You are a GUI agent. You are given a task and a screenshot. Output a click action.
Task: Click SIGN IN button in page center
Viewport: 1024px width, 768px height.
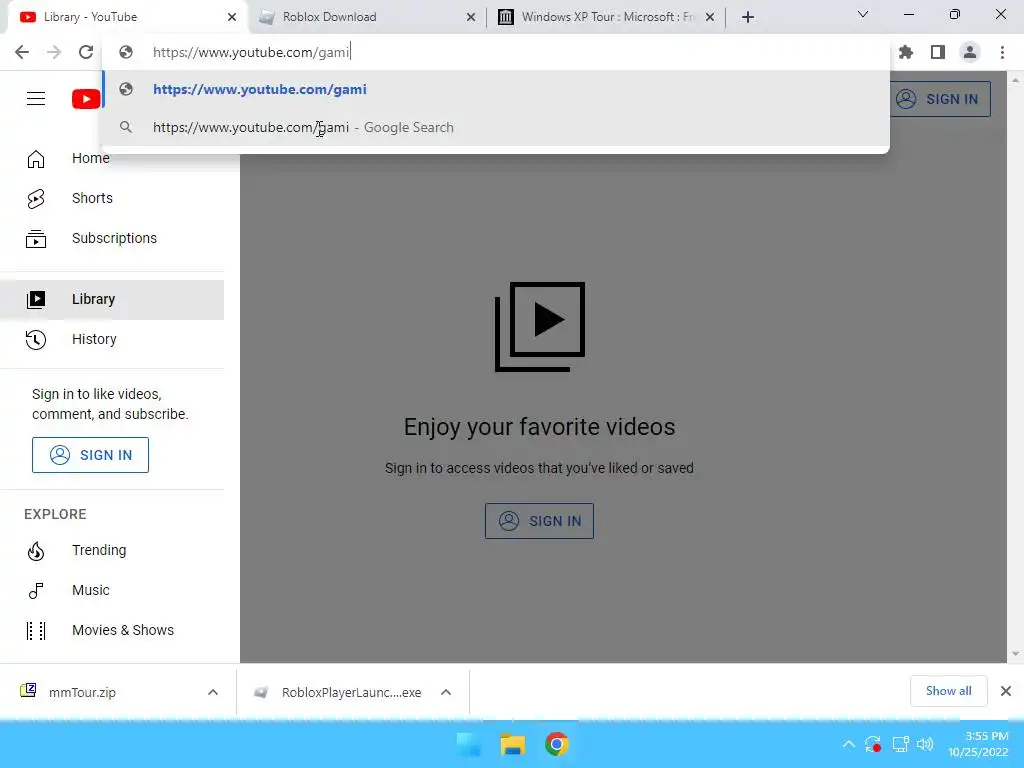click(539, 521)
